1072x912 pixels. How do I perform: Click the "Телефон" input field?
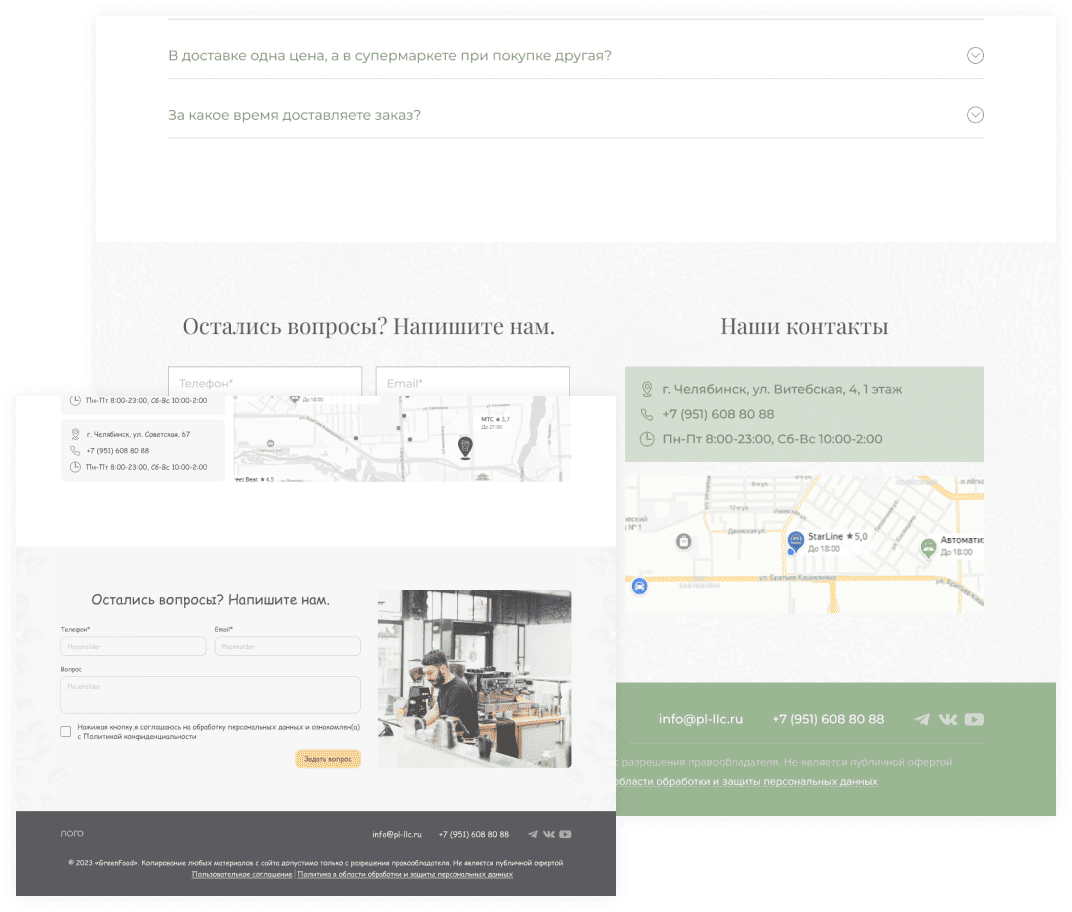pos(265,382)
